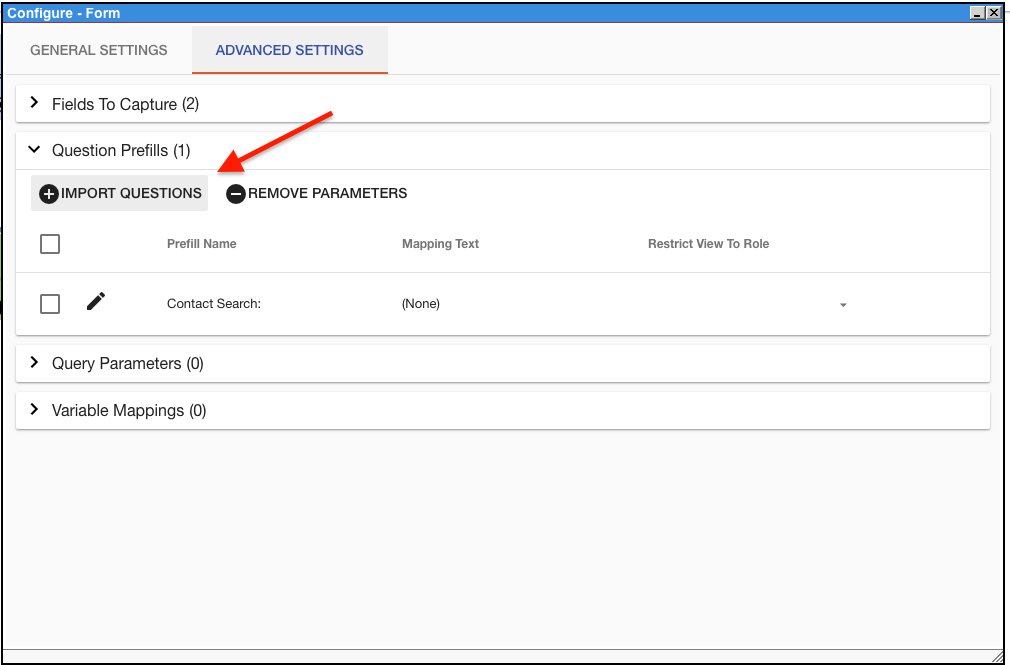This screenshot has height=665, width=1010.
Task: Check the select-all checkbox above the prefill list
Action: pyautogui.click(x=50, y=243)
